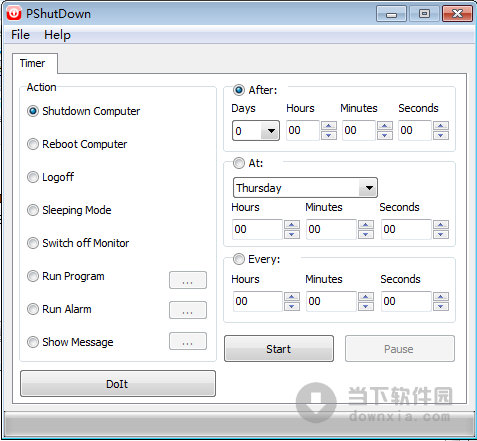The width and height of the screenshot is (477, 441).
Task: Increase At Minutes with up arrow
Action: coord(366,225)
